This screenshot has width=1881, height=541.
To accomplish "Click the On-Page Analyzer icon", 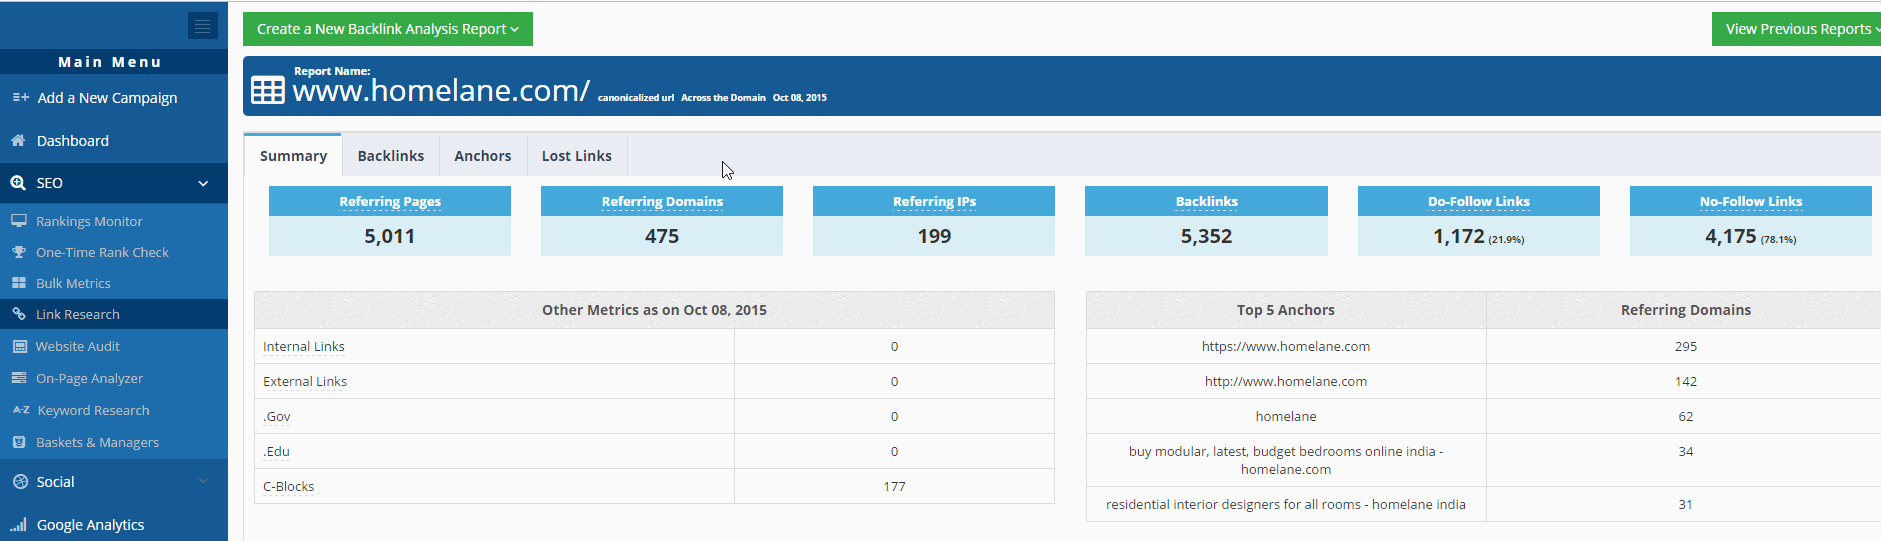I will point(19,378).
